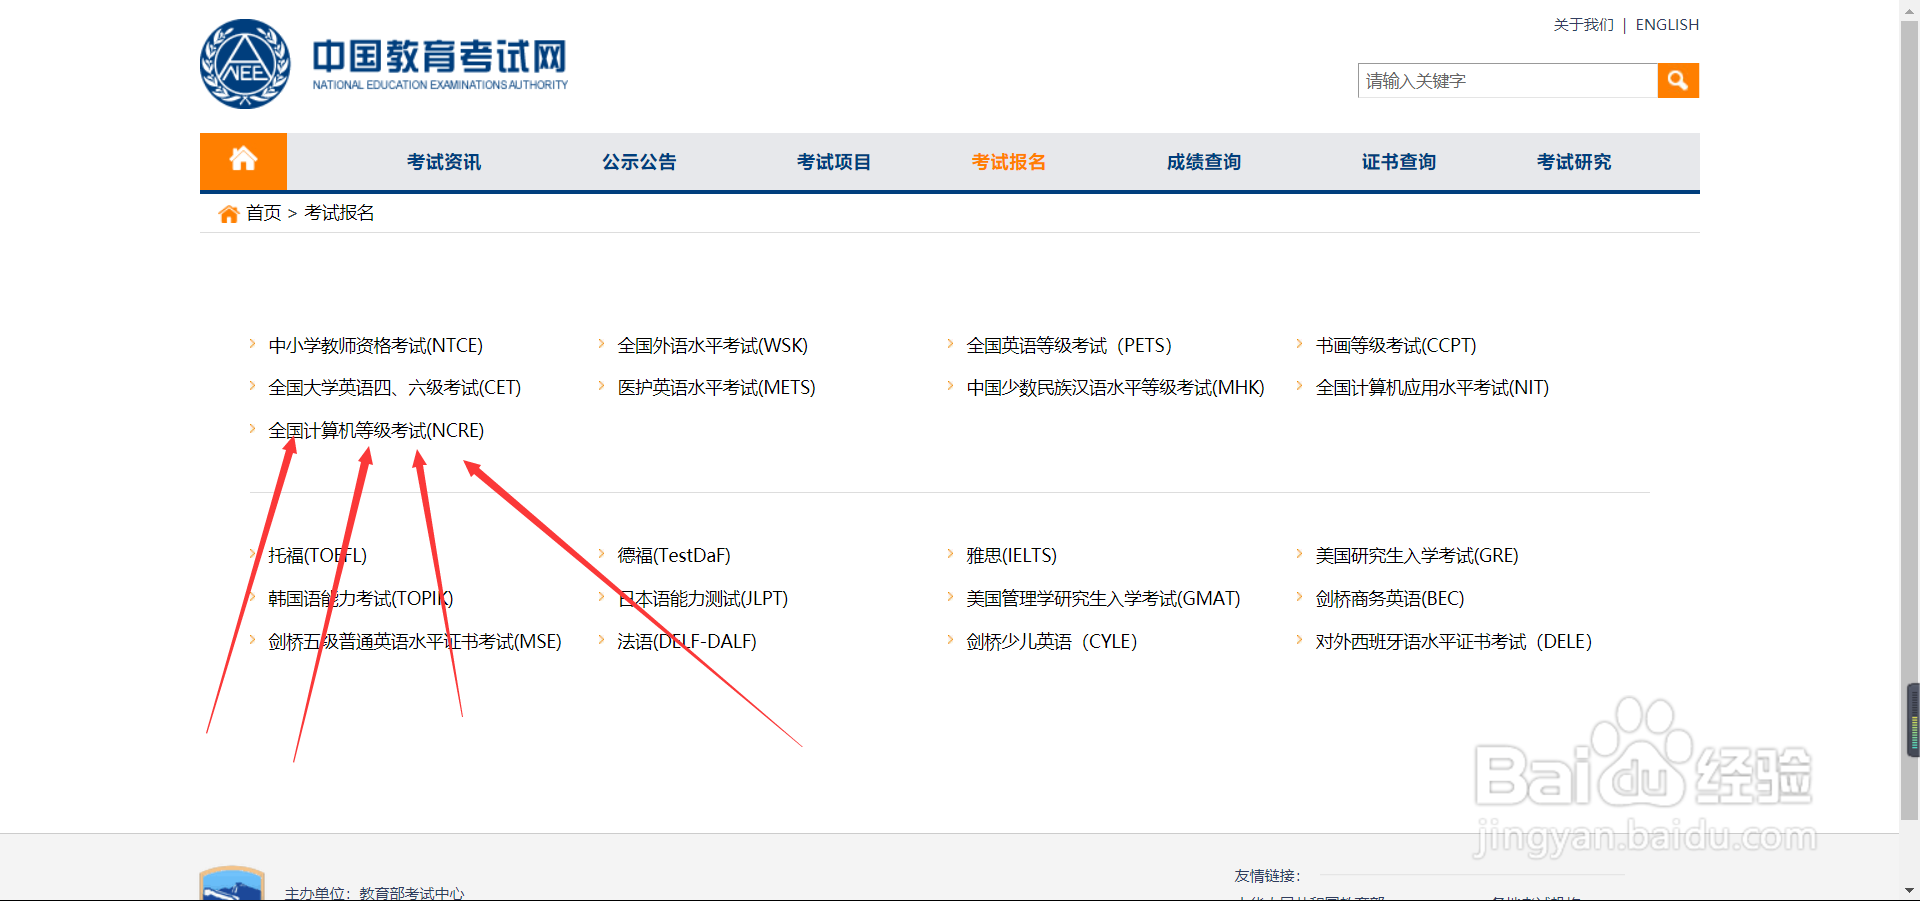Click the small home icon in the breadcrumb
1920x901 pixels.
pyautogui.click(x=227, y=213)
